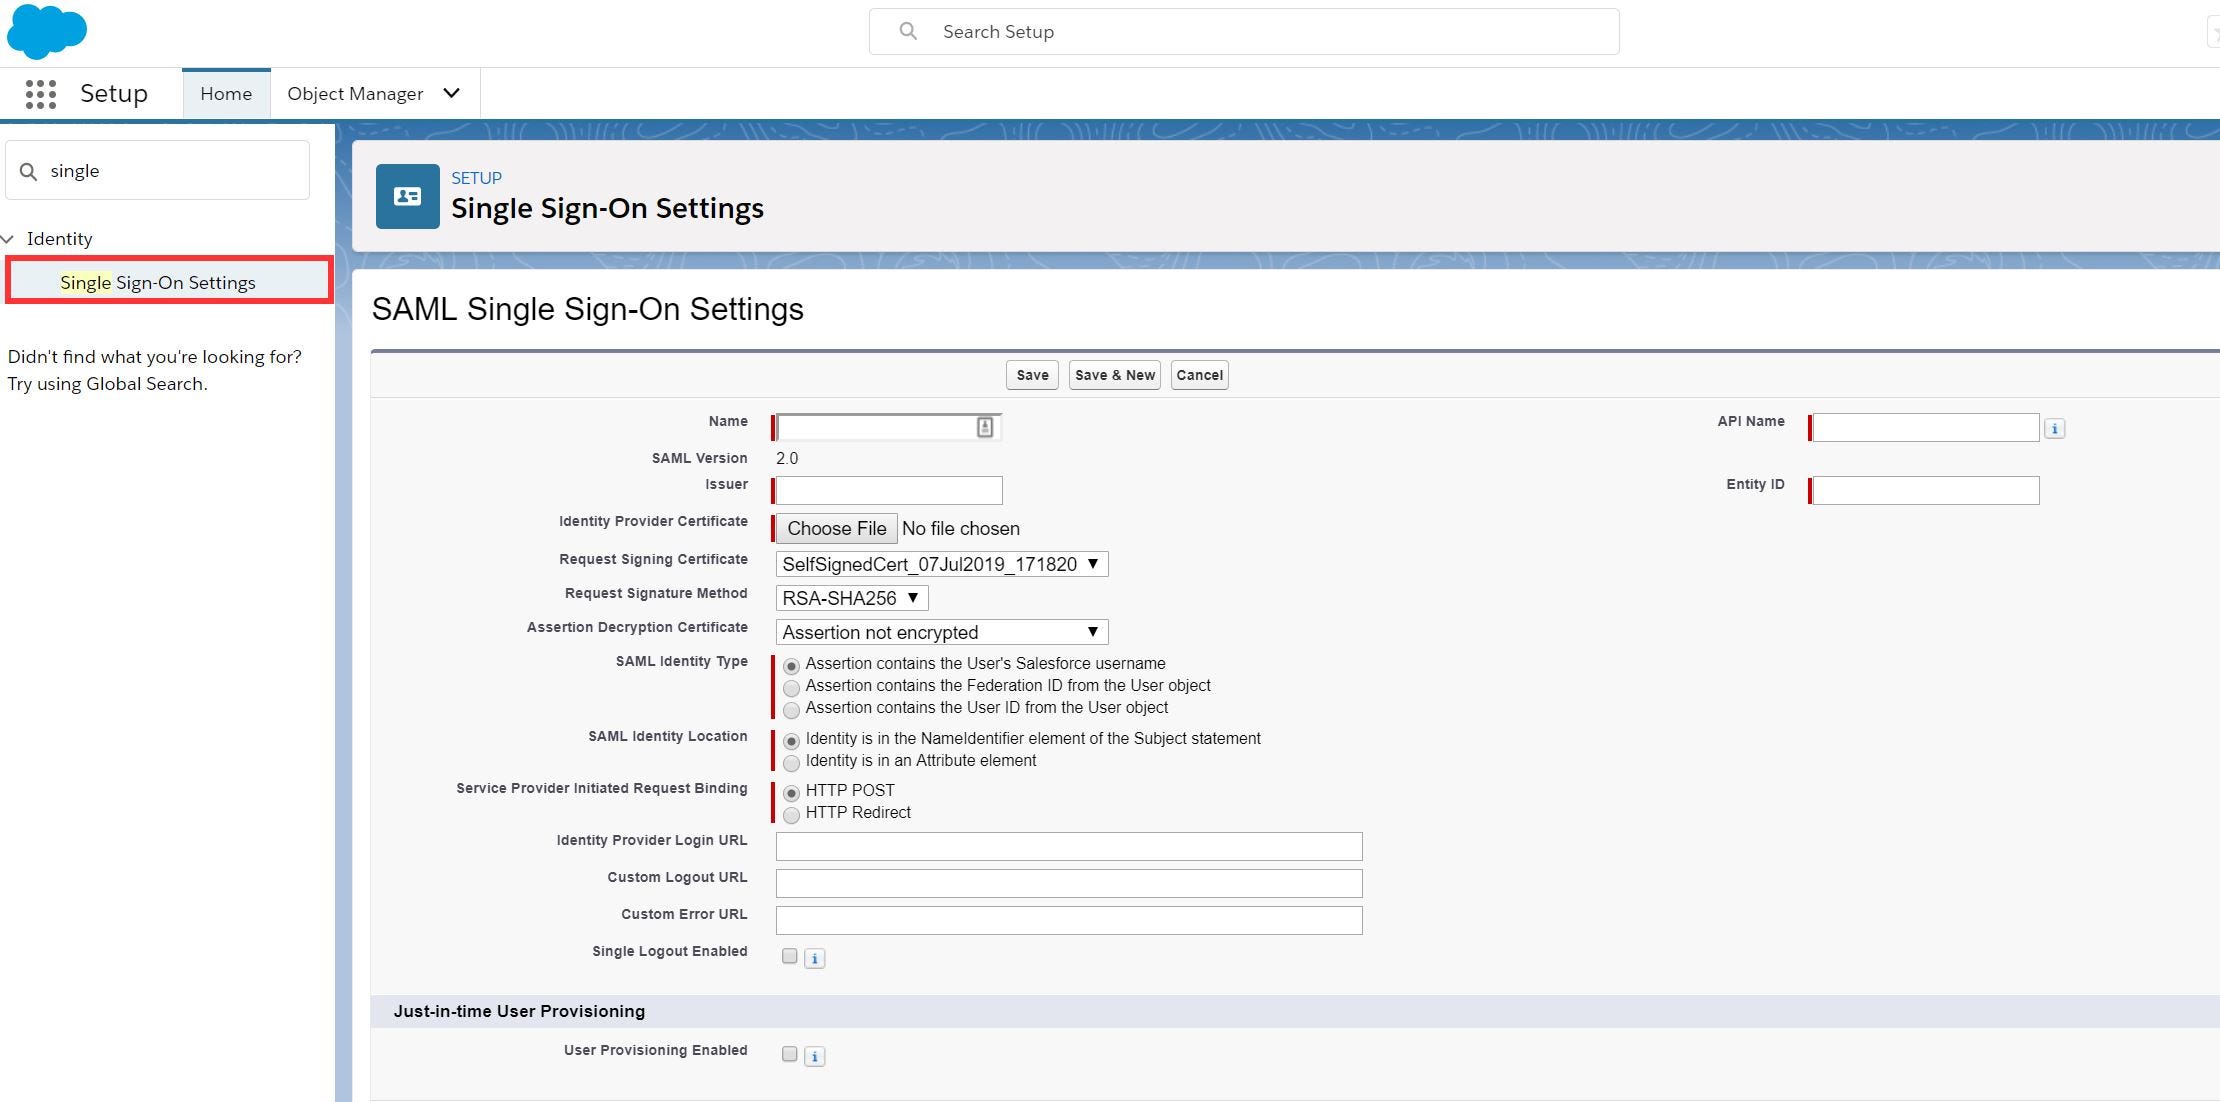Click the Save & New button
Viewport: 2220px width, 1102px height.
click(x=1114, y=376)
